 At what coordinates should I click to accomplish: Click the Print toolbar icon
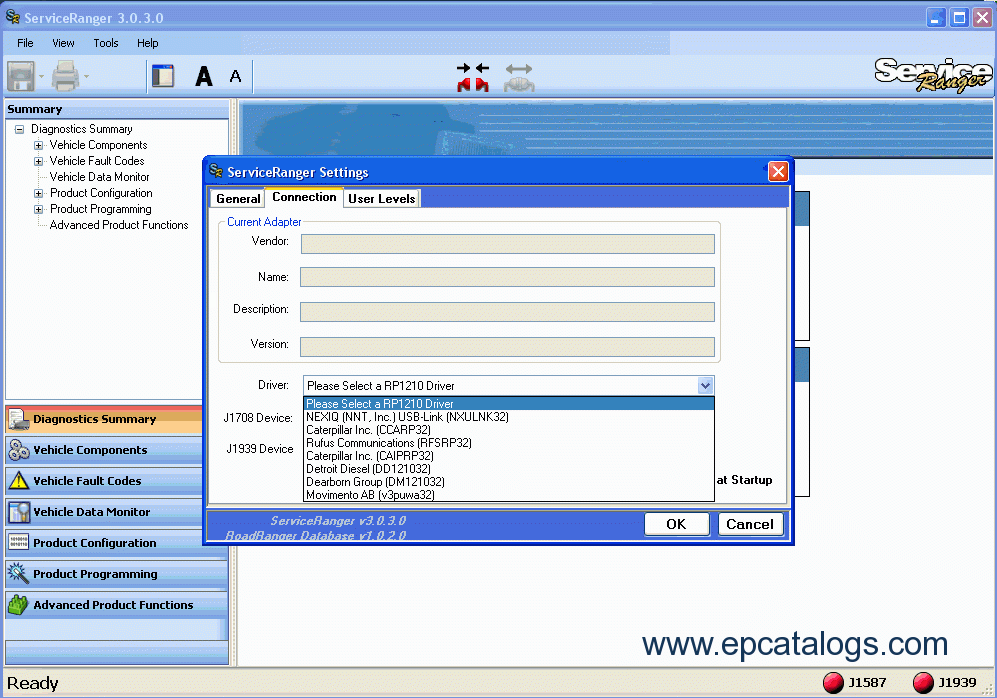(x=65, y=76)
